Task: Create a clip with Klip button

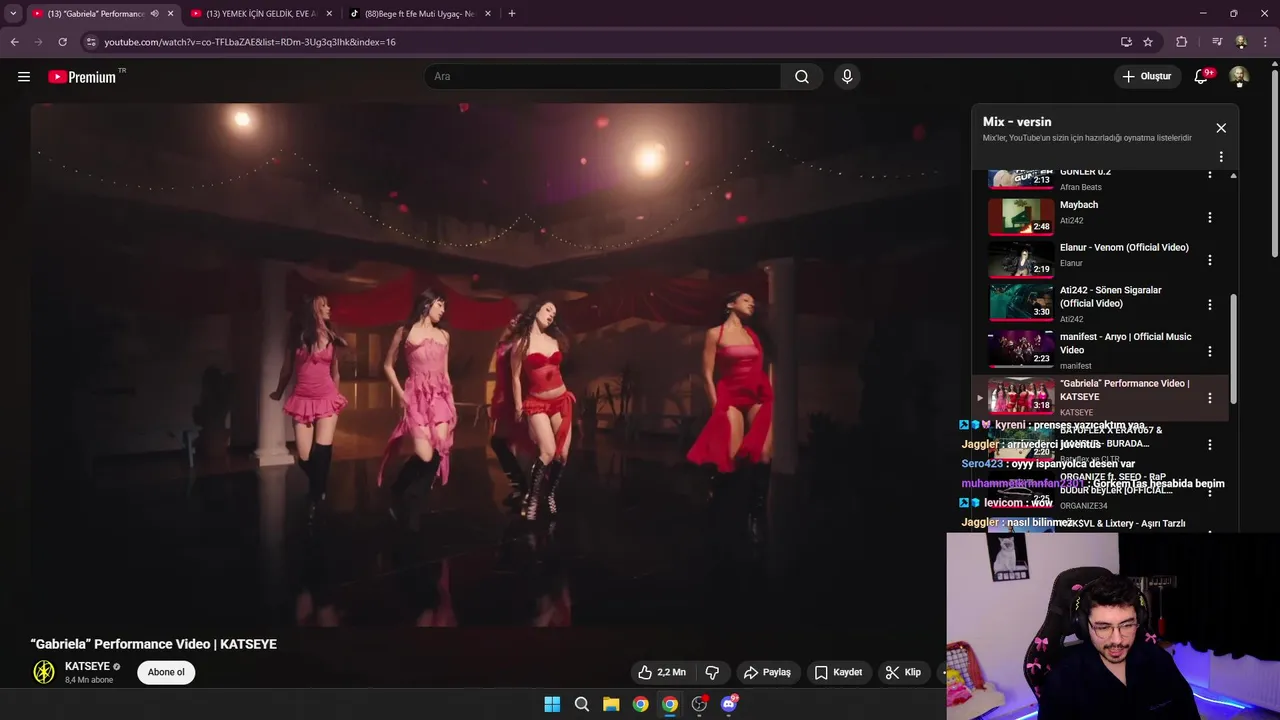Action: coord(903,672)
